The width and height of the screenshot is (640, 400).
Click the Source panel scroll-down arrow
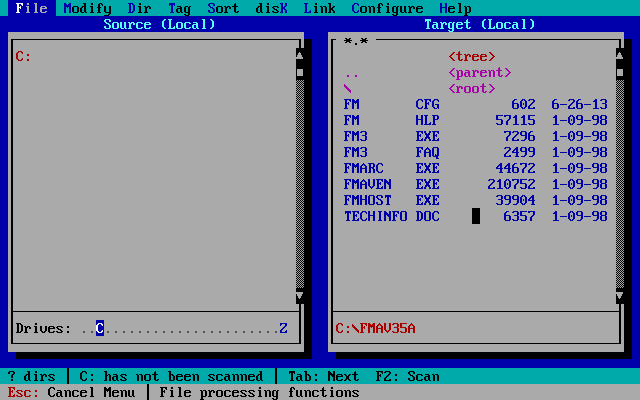click(x=300, y=296)
